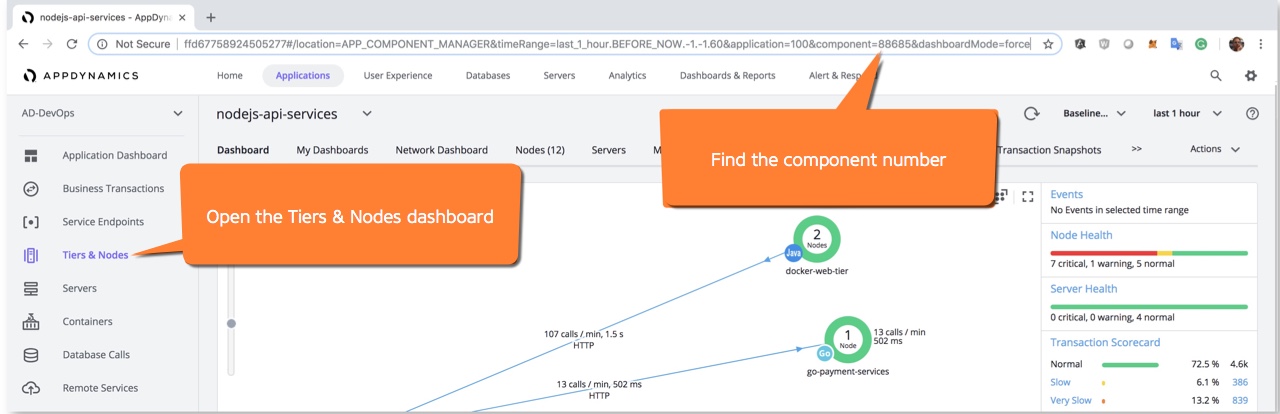Reload the page in the browser

(72, 44)
